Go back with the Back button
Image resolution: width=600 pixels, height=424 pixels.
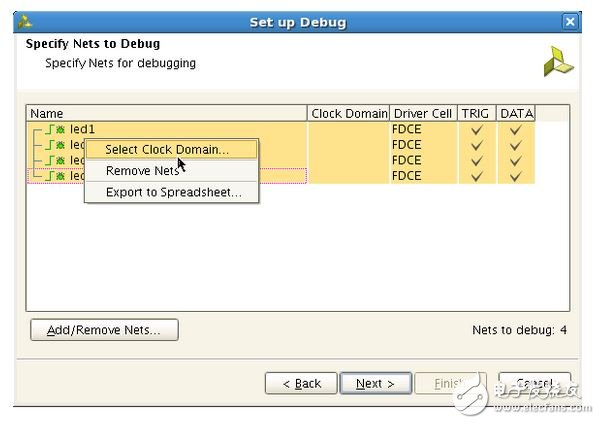(301, 384)
